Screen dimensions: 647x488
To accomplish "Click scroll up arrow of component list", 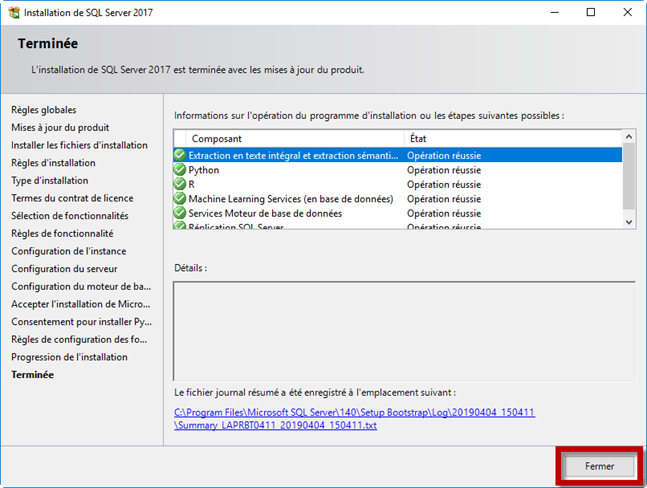I will (629, 137).
